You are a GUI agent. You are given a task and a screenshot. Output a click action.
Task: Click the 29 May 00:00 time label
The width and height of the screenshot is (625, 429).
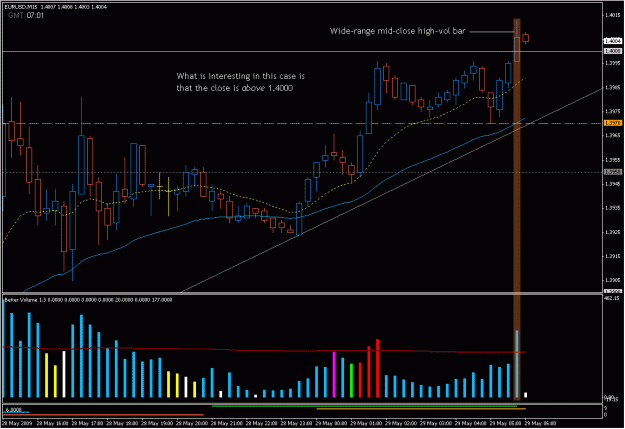point(331,423)
